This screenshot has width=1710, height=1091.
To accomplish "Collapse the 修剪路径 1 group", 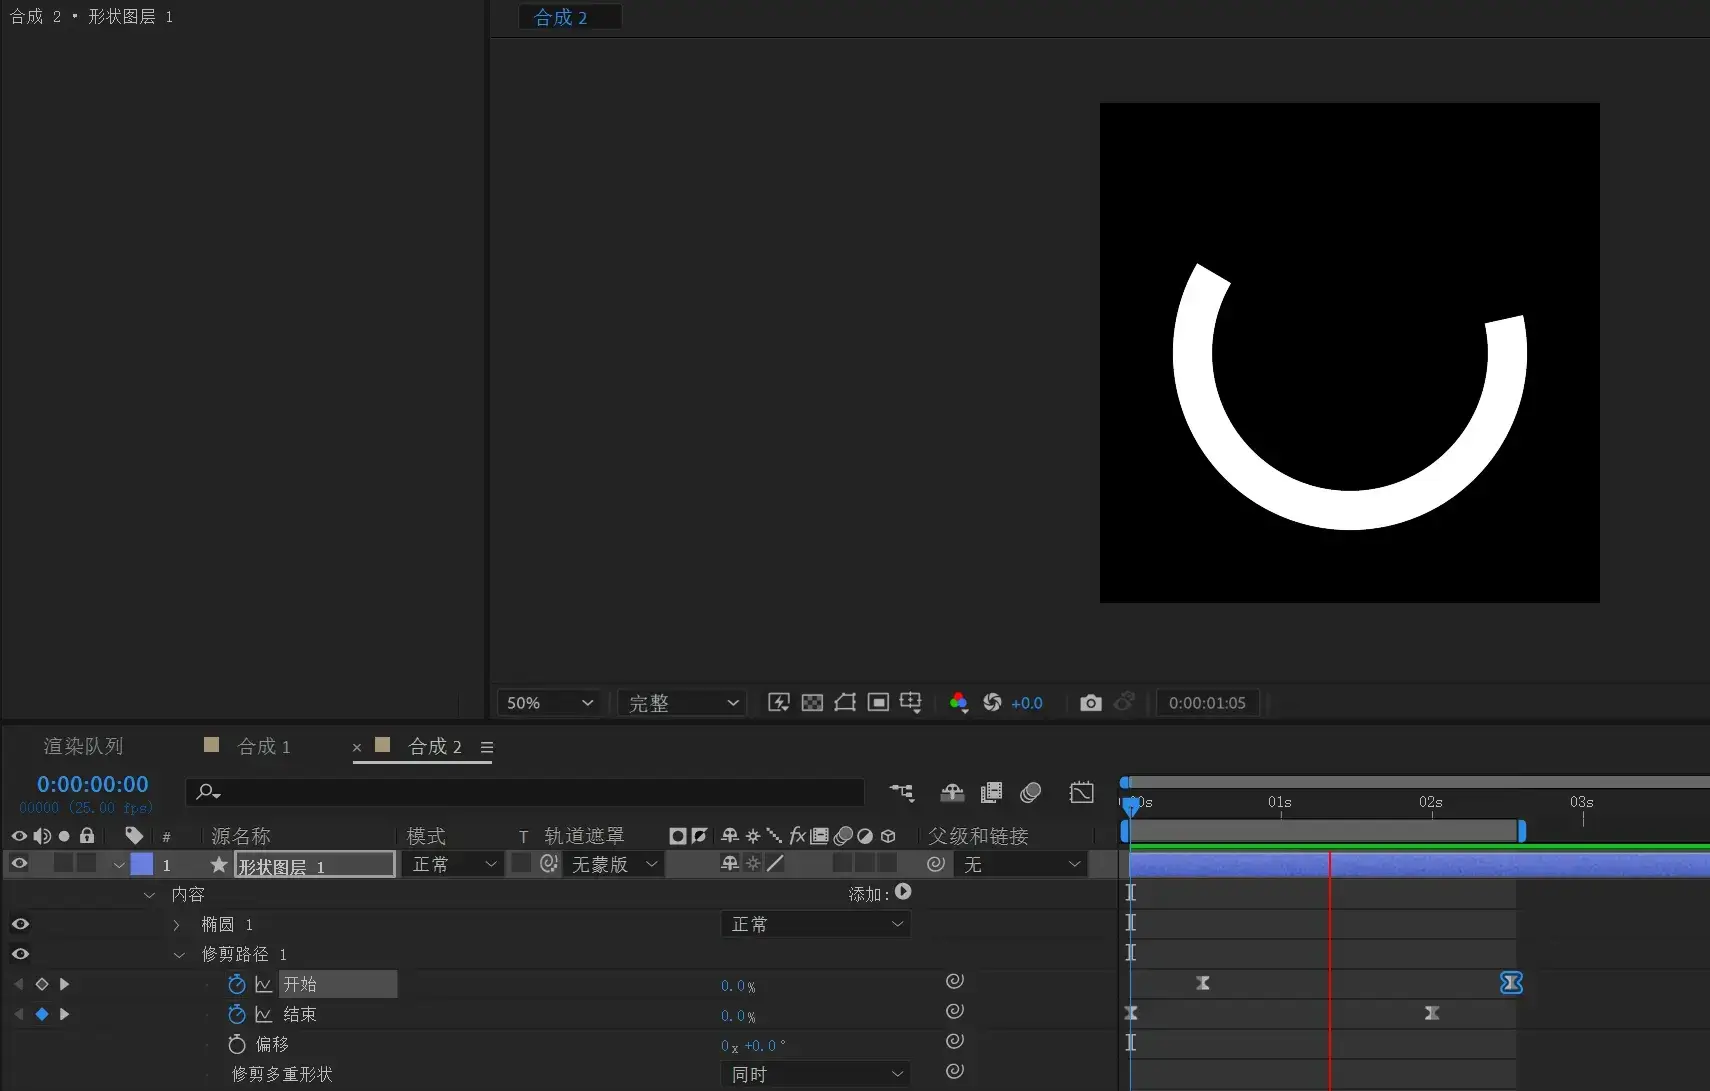I will pos(179,955).
